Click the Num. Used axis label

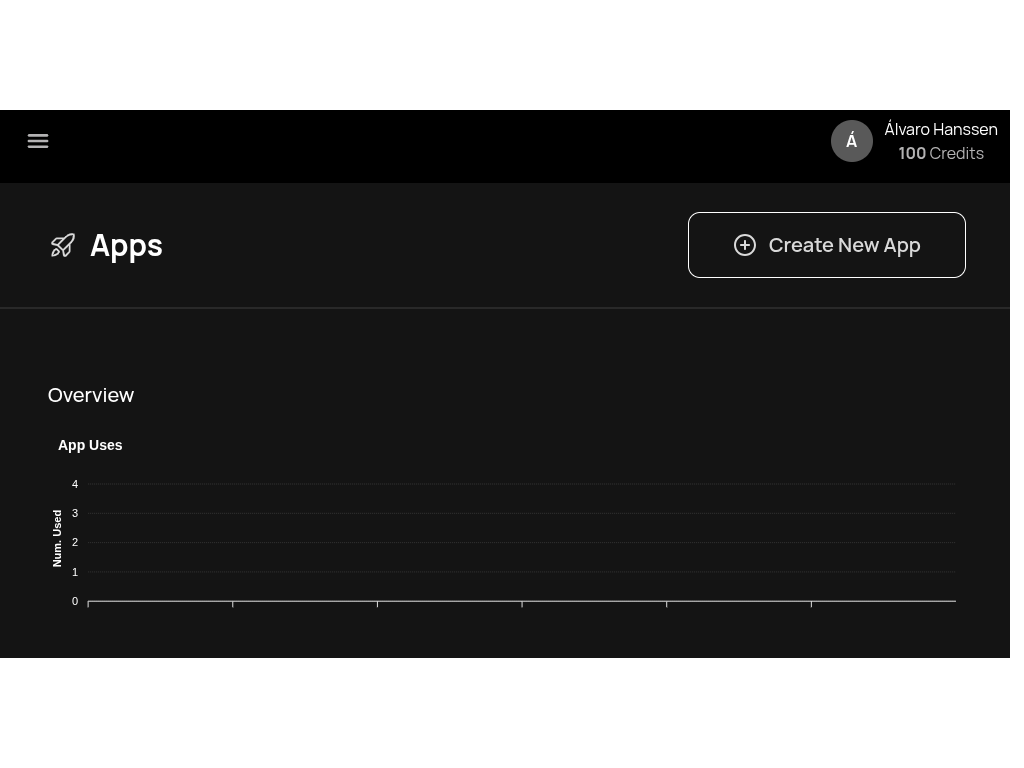pyautogui.click(x=57, y=538)
